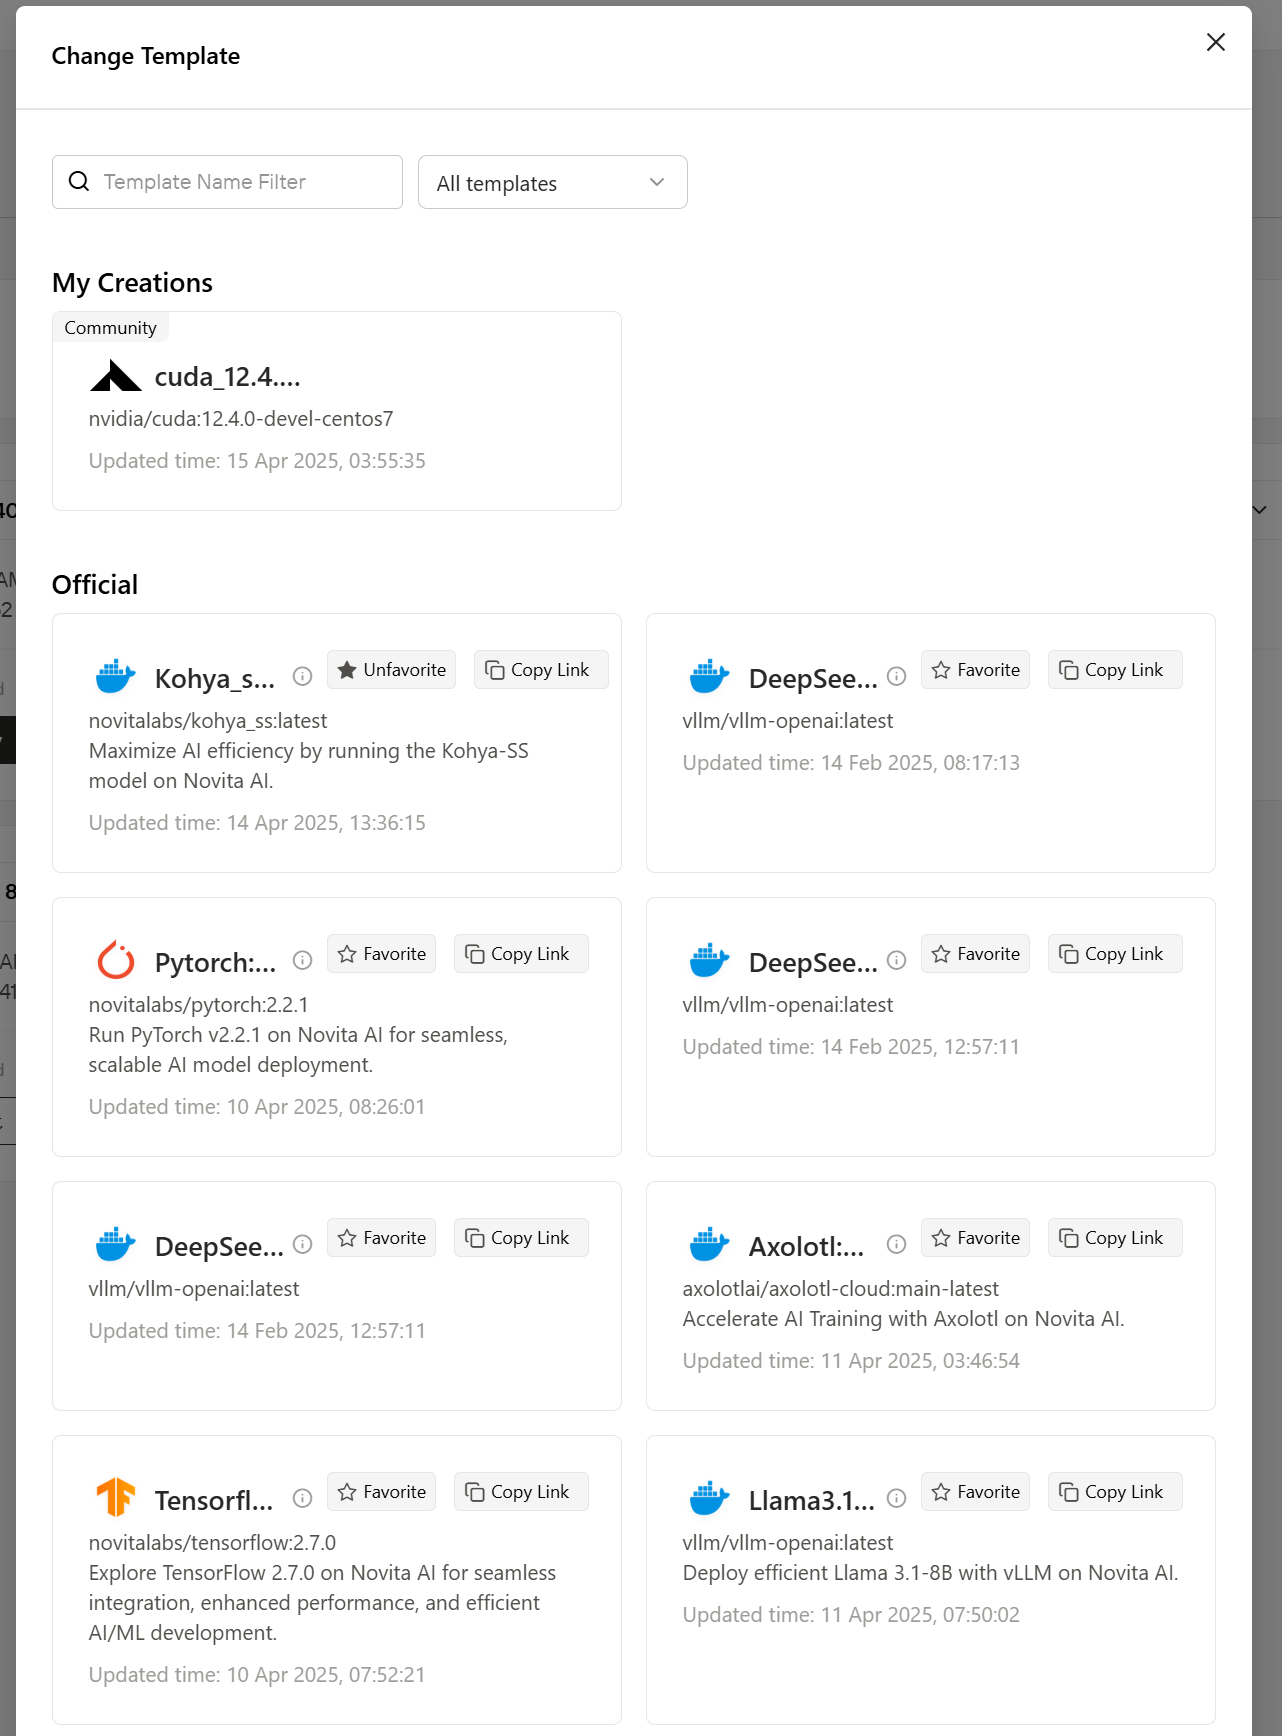Screen dimensions: 1282x1736
Task: Click the Pytorch flame logo icon
Action: point(116,960)
